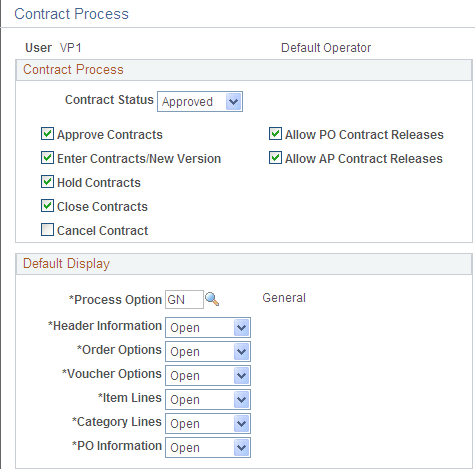
Task: Toggle Enter Contracts/New Version checkbox
Action: (47, 158)
